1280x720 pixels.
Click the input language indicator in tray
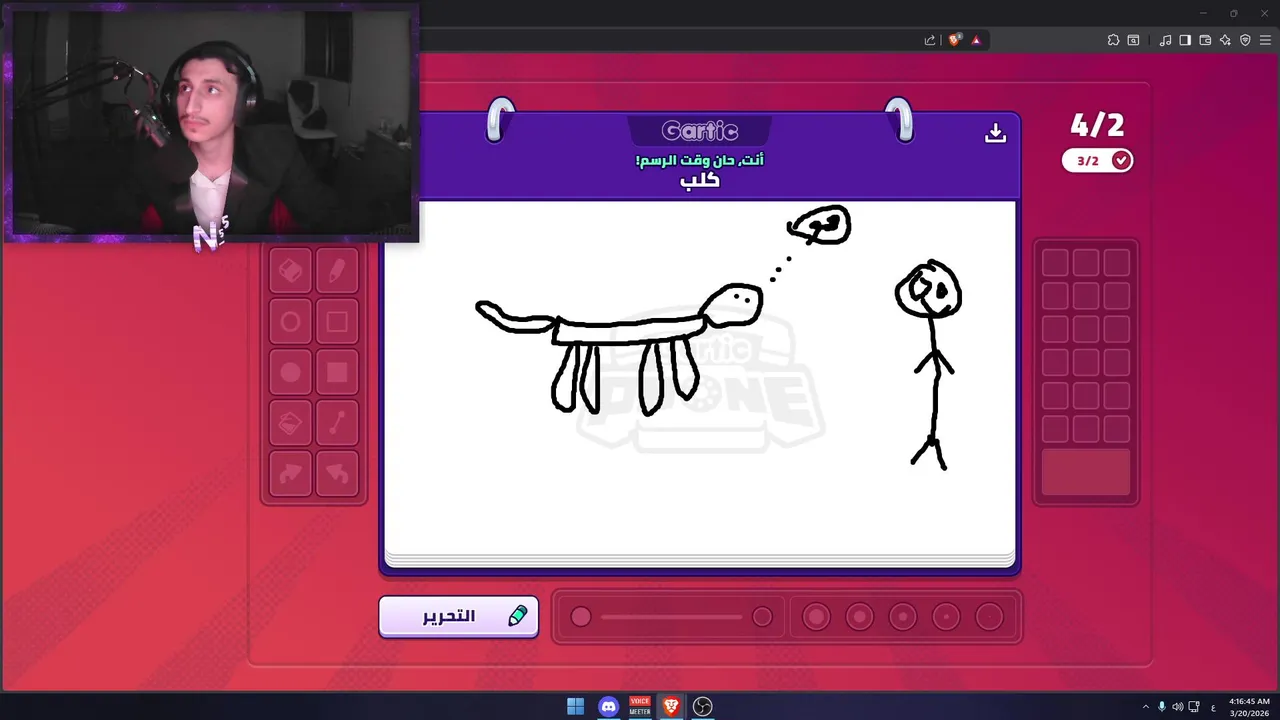(1214, 707)
